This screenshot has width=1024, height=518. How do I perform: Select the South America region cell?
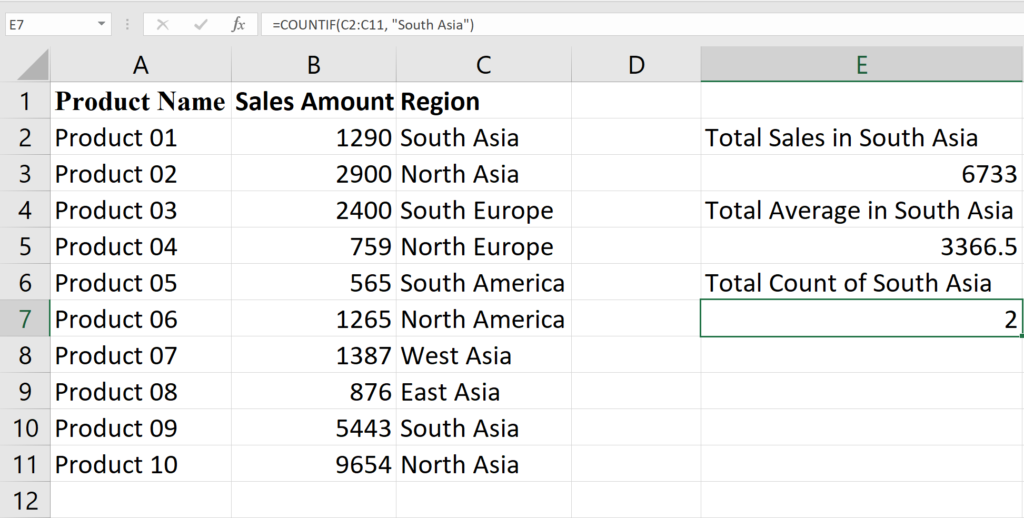tap(483, 282)
